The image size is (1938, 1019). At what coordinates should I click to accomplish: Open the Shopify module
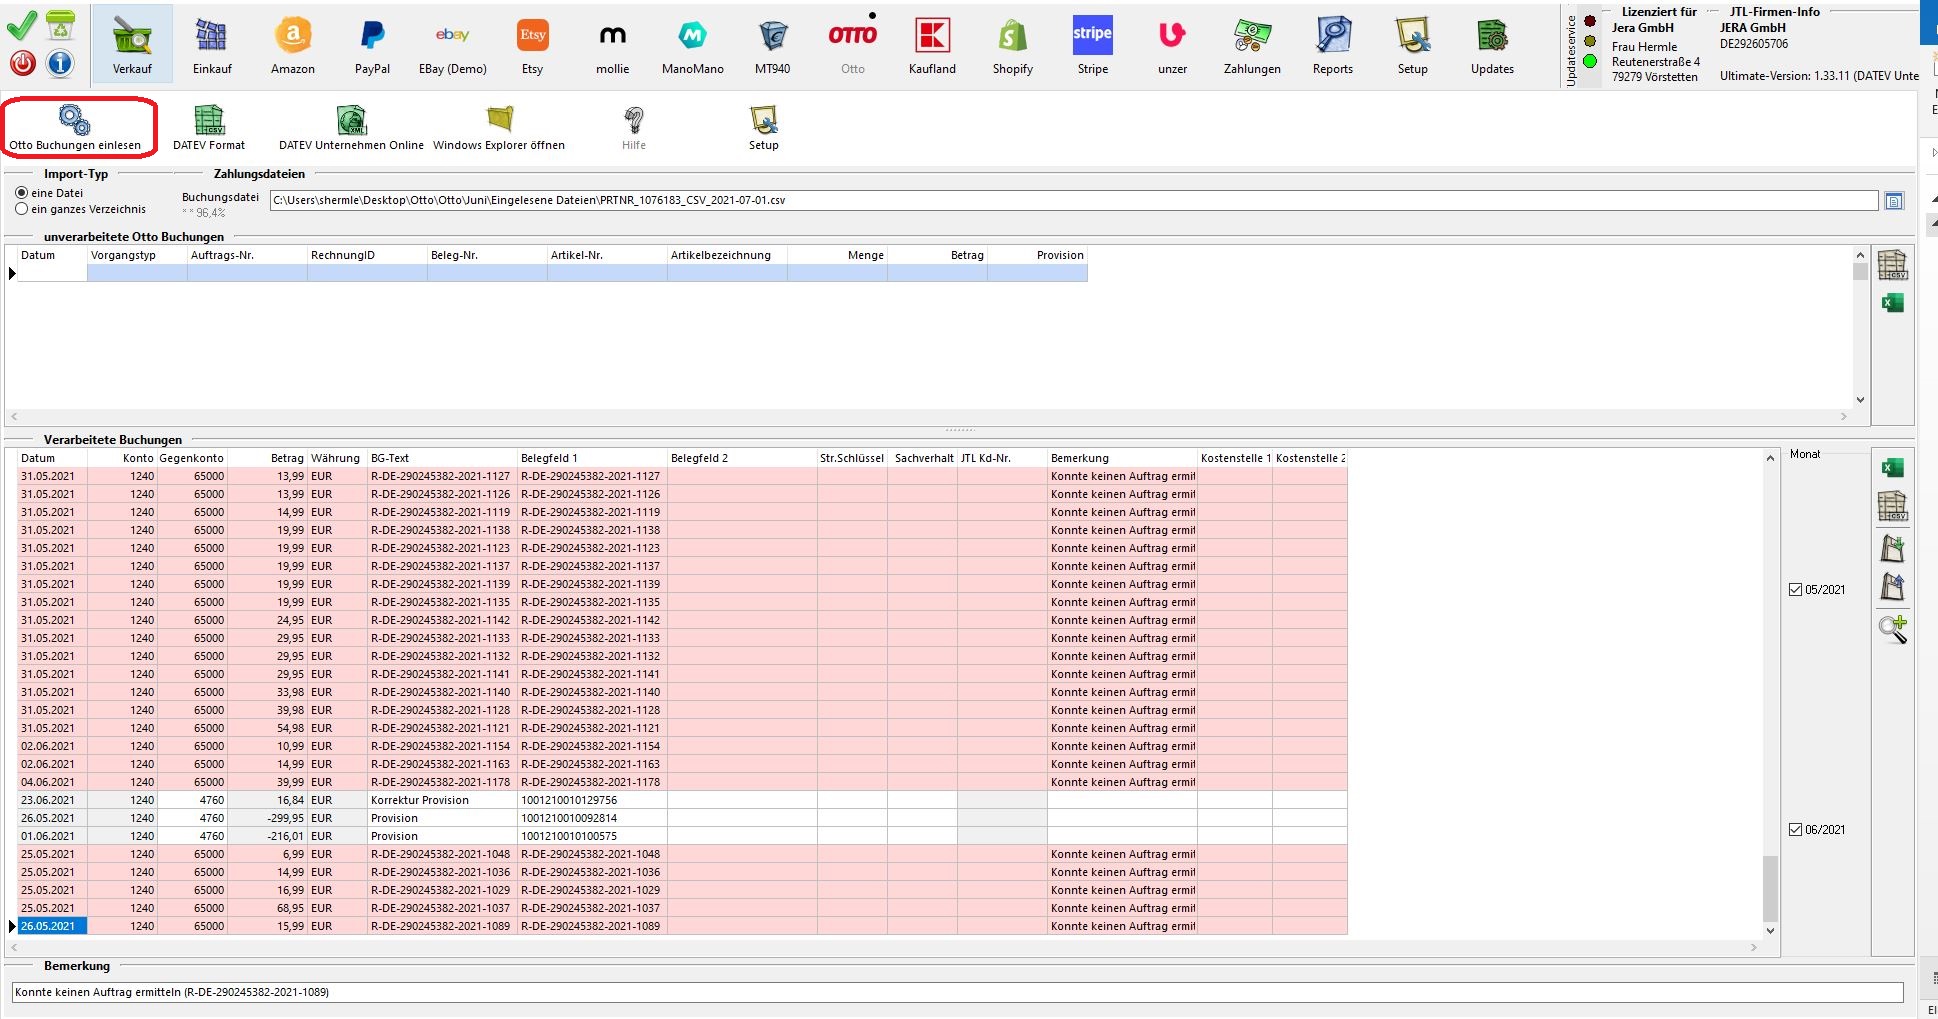click(x=1012, y=45)
